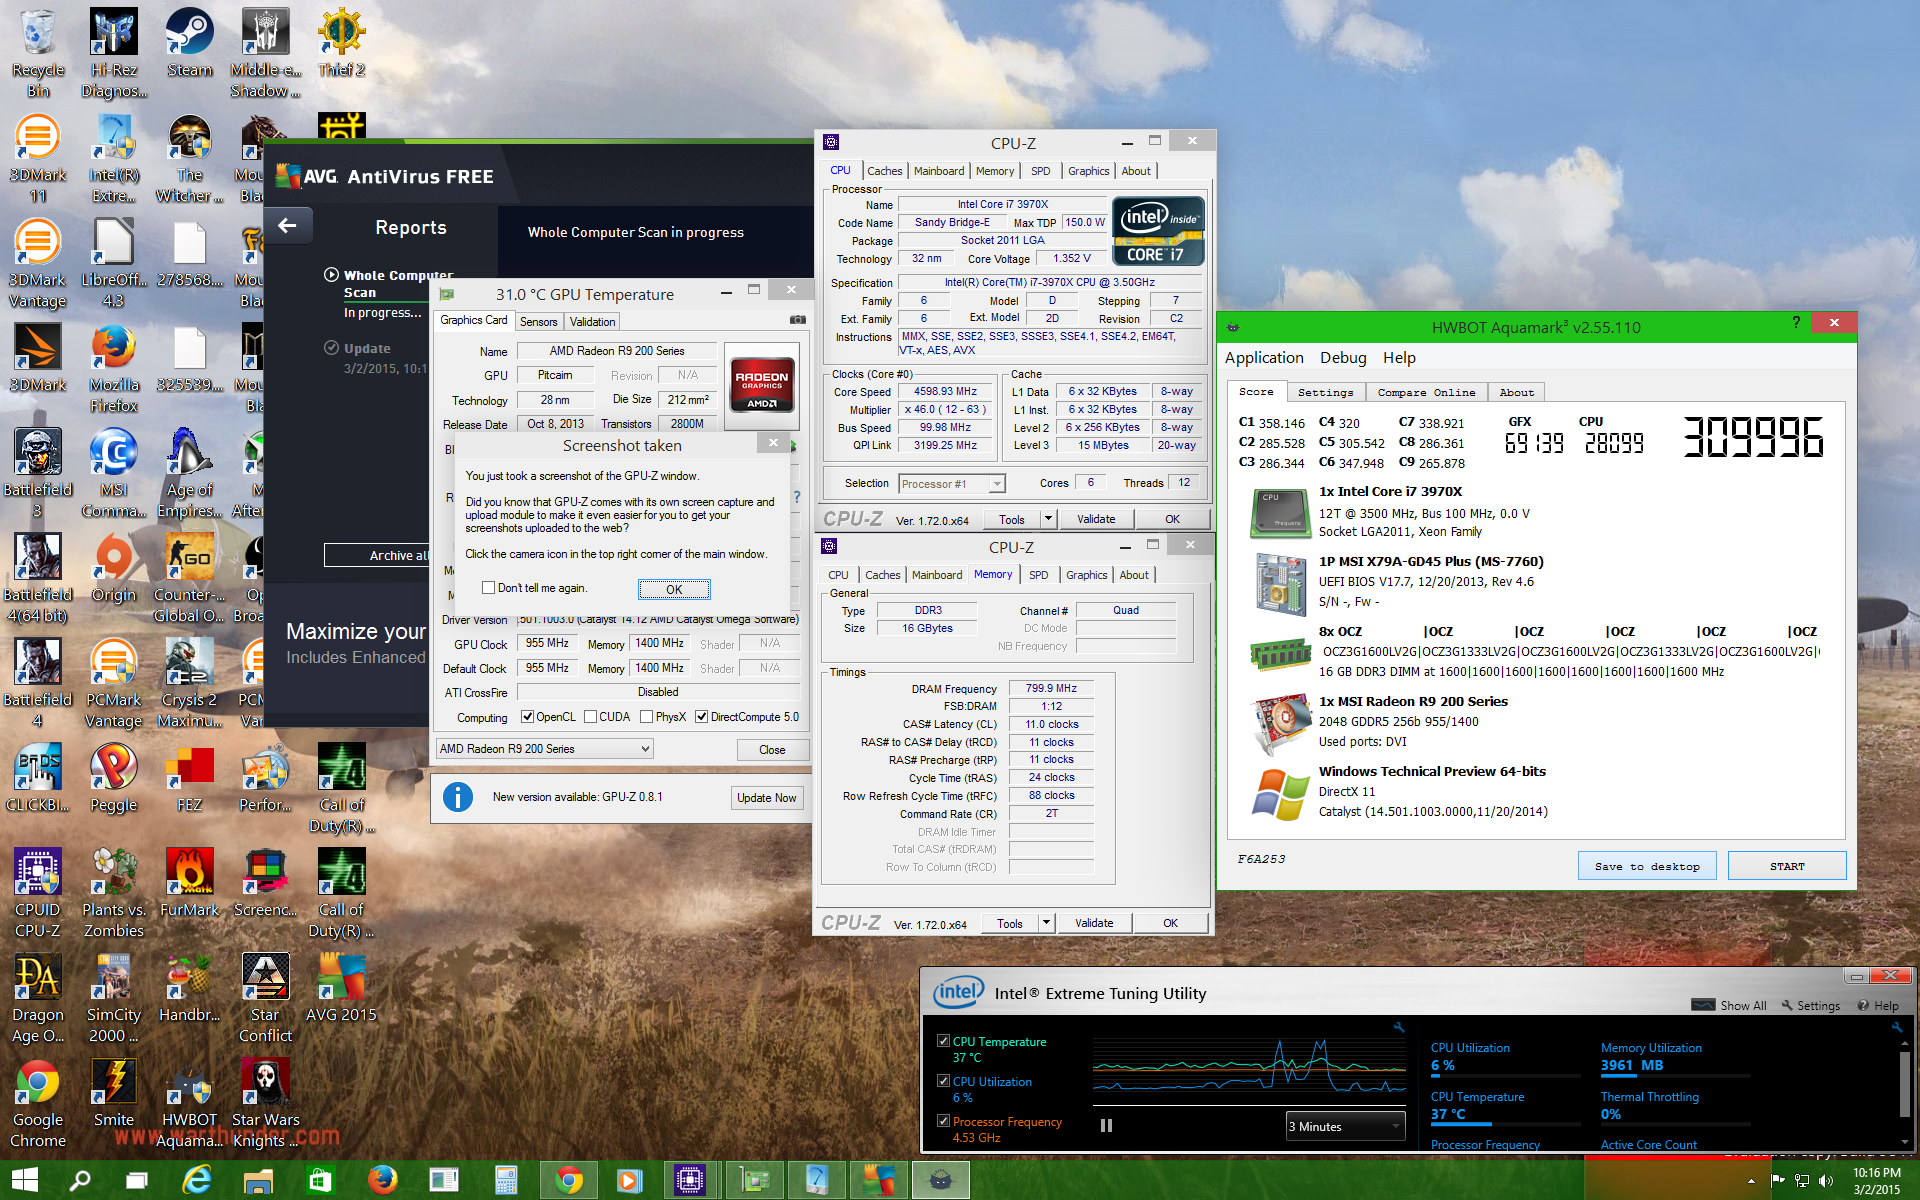The image size is (1920, 1200).
Task: Toggle the Processor Frequency checkbox in Intel XTU
Action: click(x=943, y=1121)
